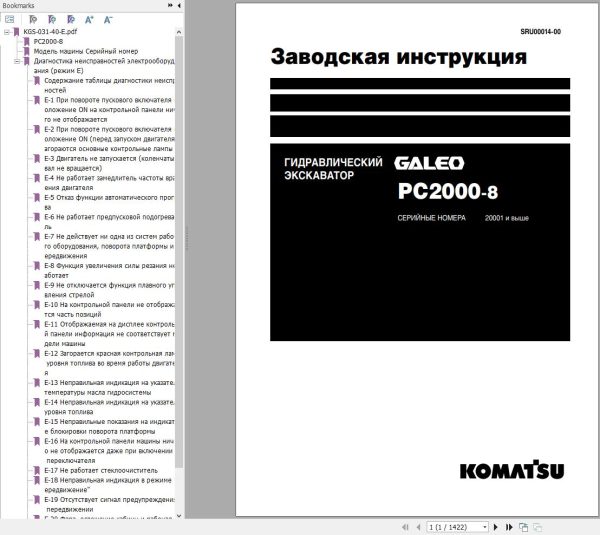Screen dimensions: 600x535
Task: Select E-15 Неправильные показания bookmark
Action: (x=109, y=426)
